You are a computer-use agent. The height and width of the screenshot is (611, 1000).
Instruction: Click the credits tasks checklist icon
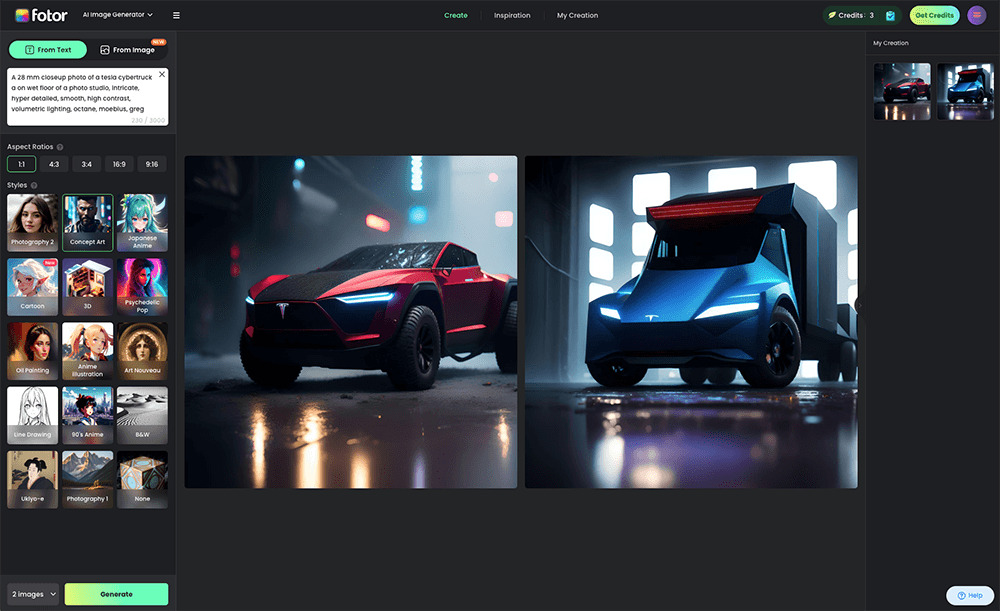click(893, 15)
